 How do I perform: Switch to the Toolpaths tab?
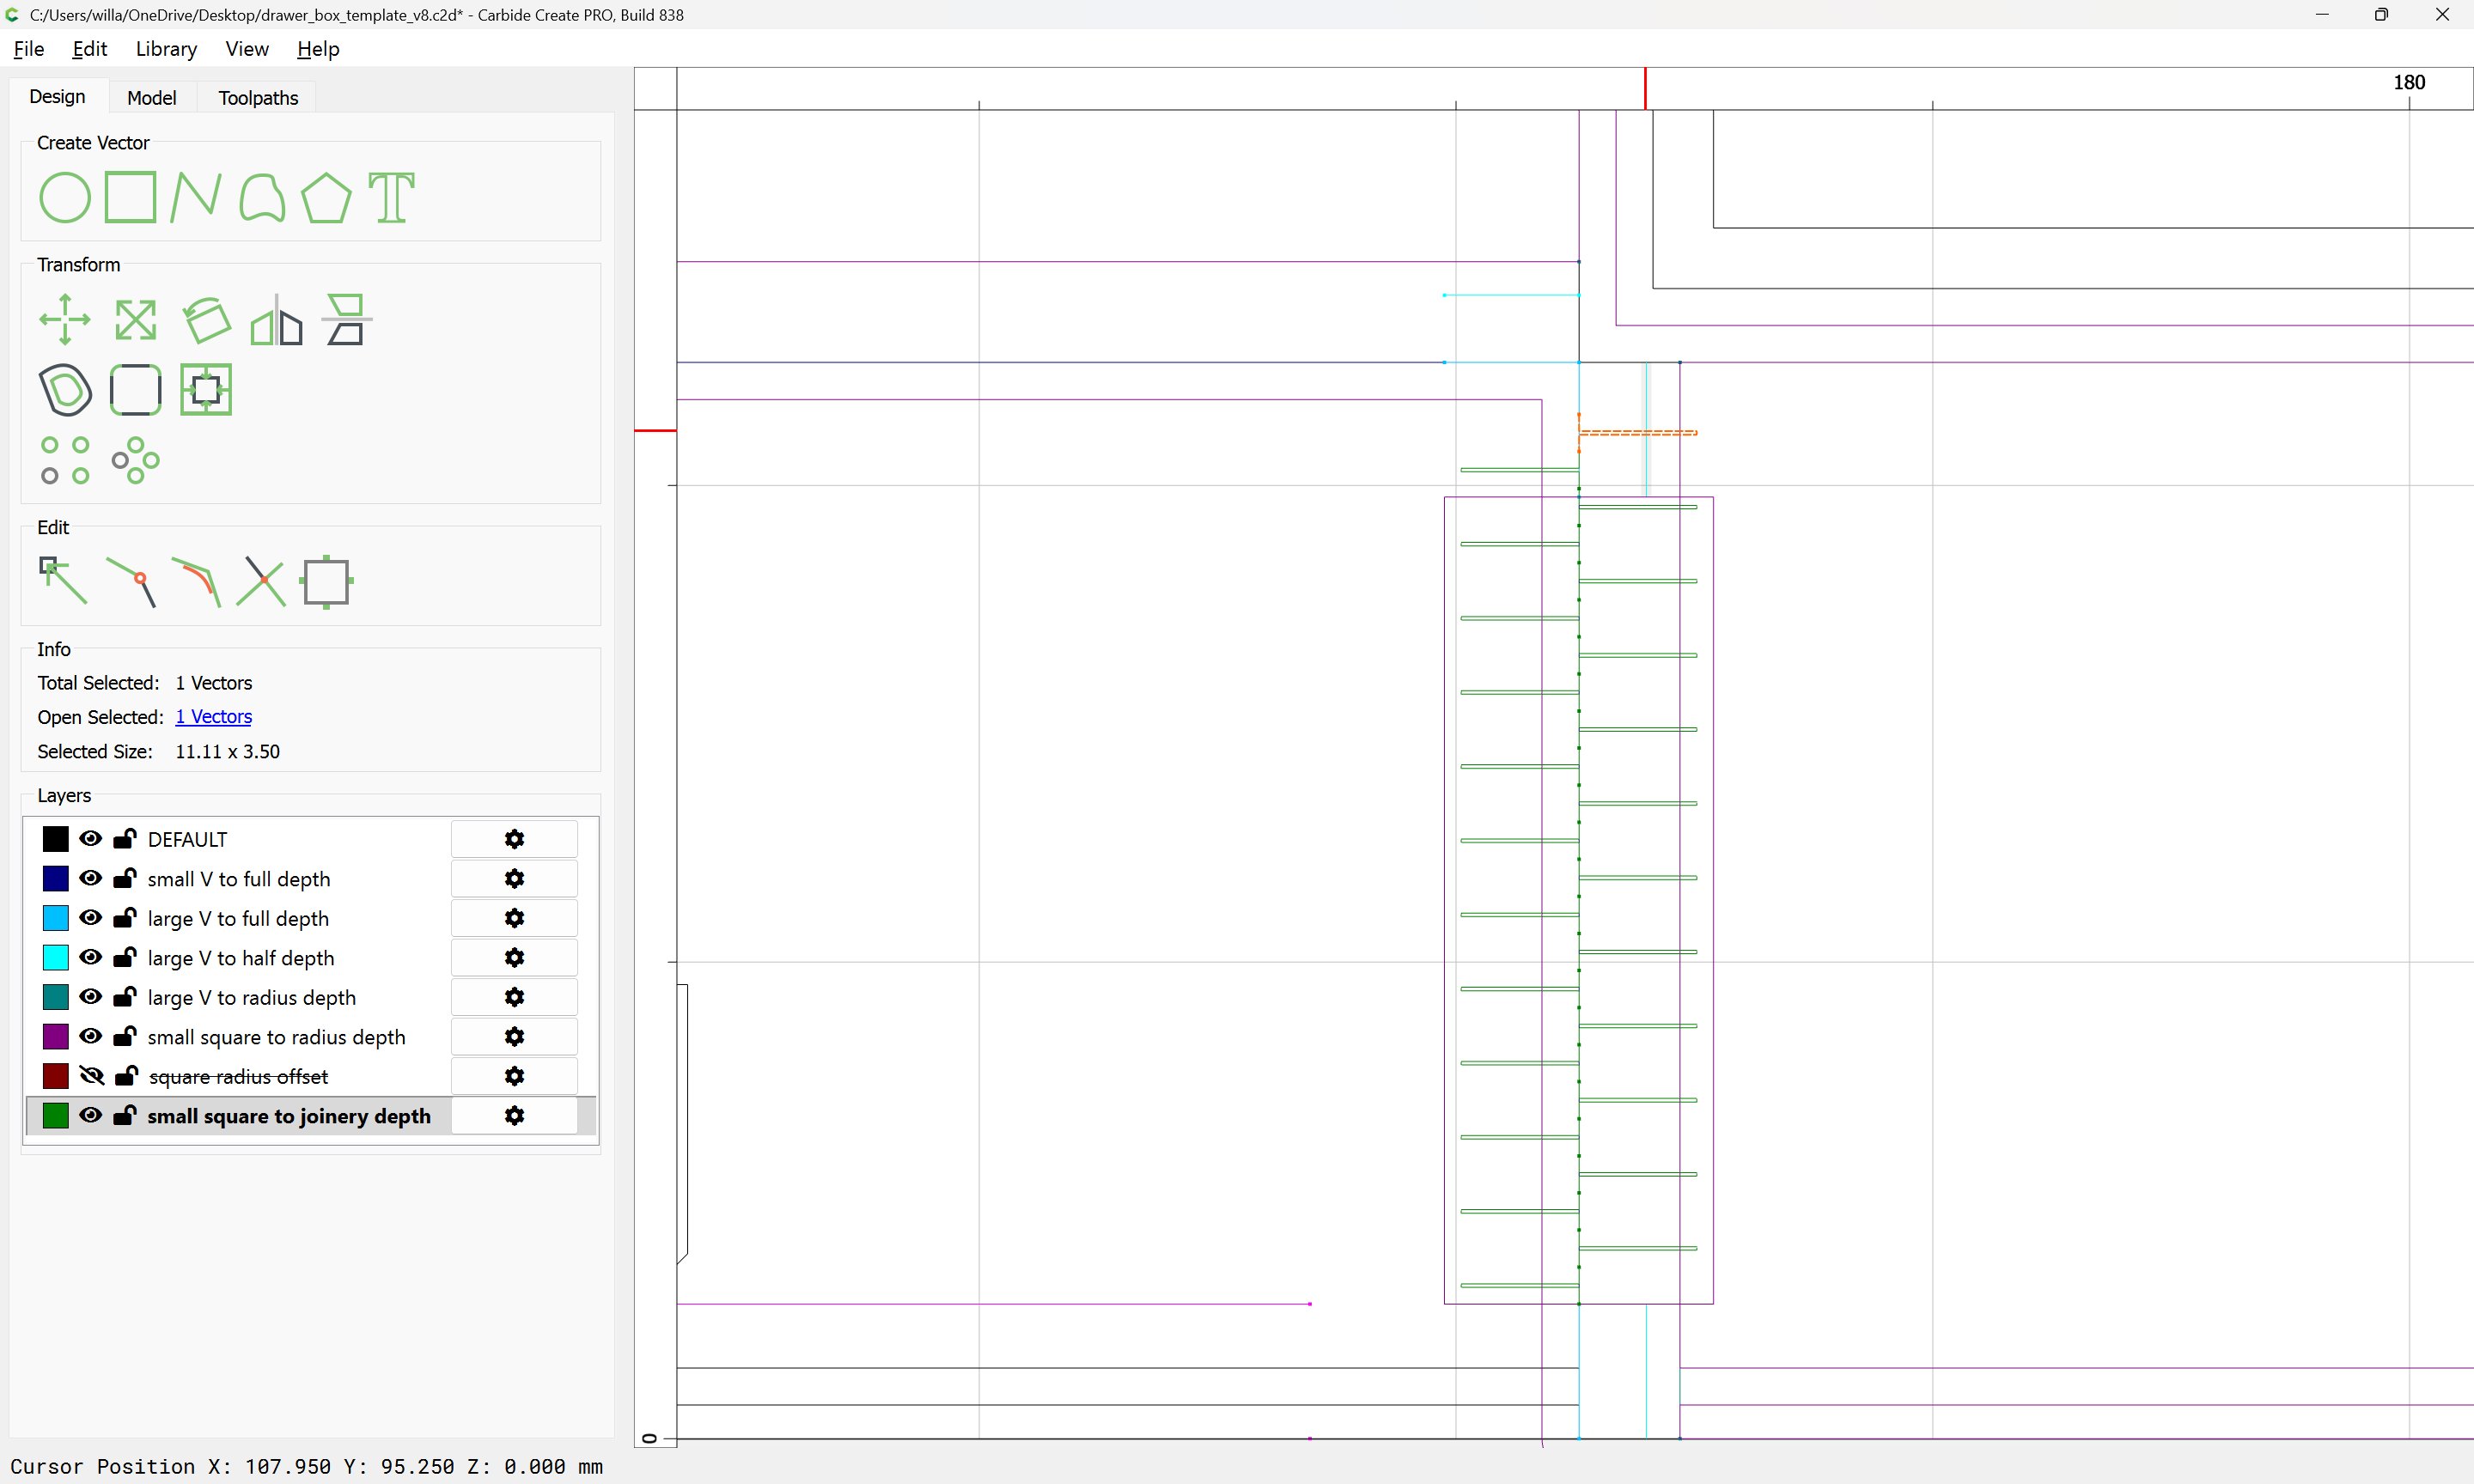pos(258,98)
